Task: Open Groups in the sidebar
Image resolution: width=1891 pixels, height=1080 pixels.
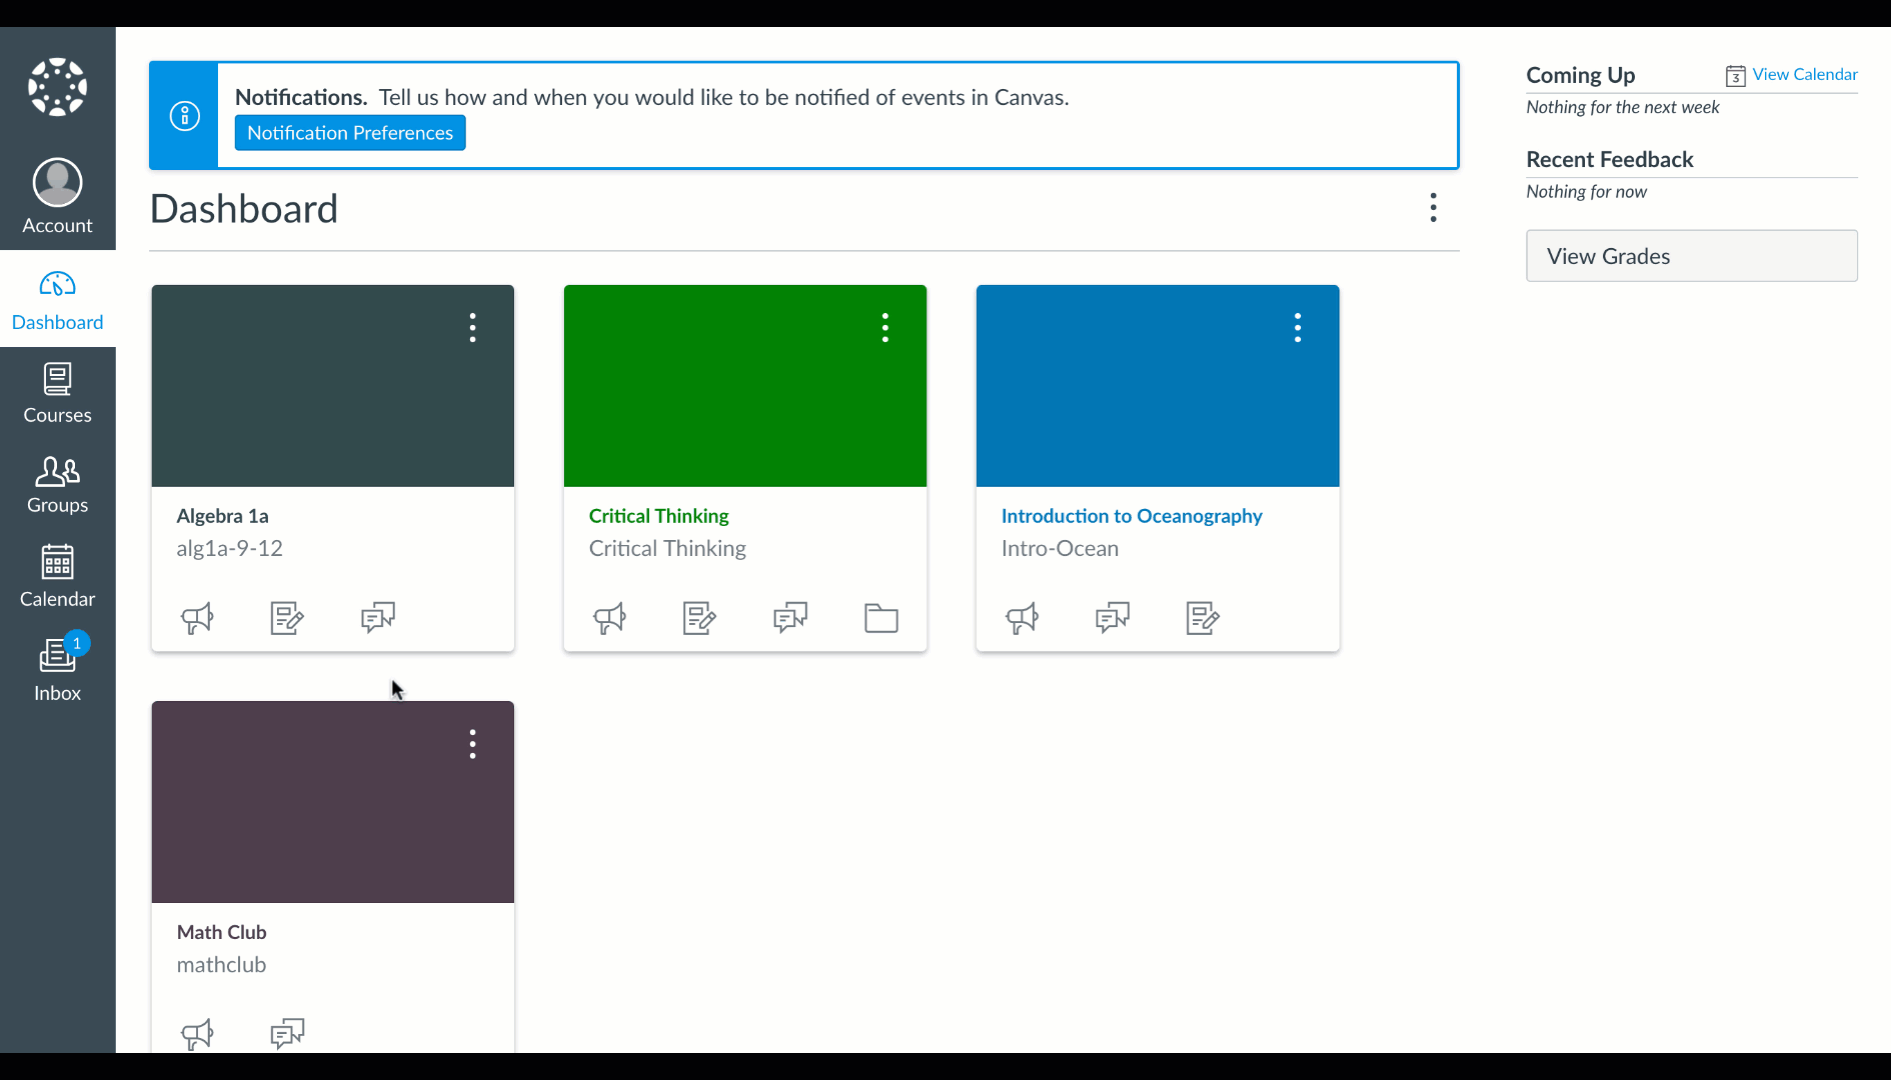Action: 57,485
